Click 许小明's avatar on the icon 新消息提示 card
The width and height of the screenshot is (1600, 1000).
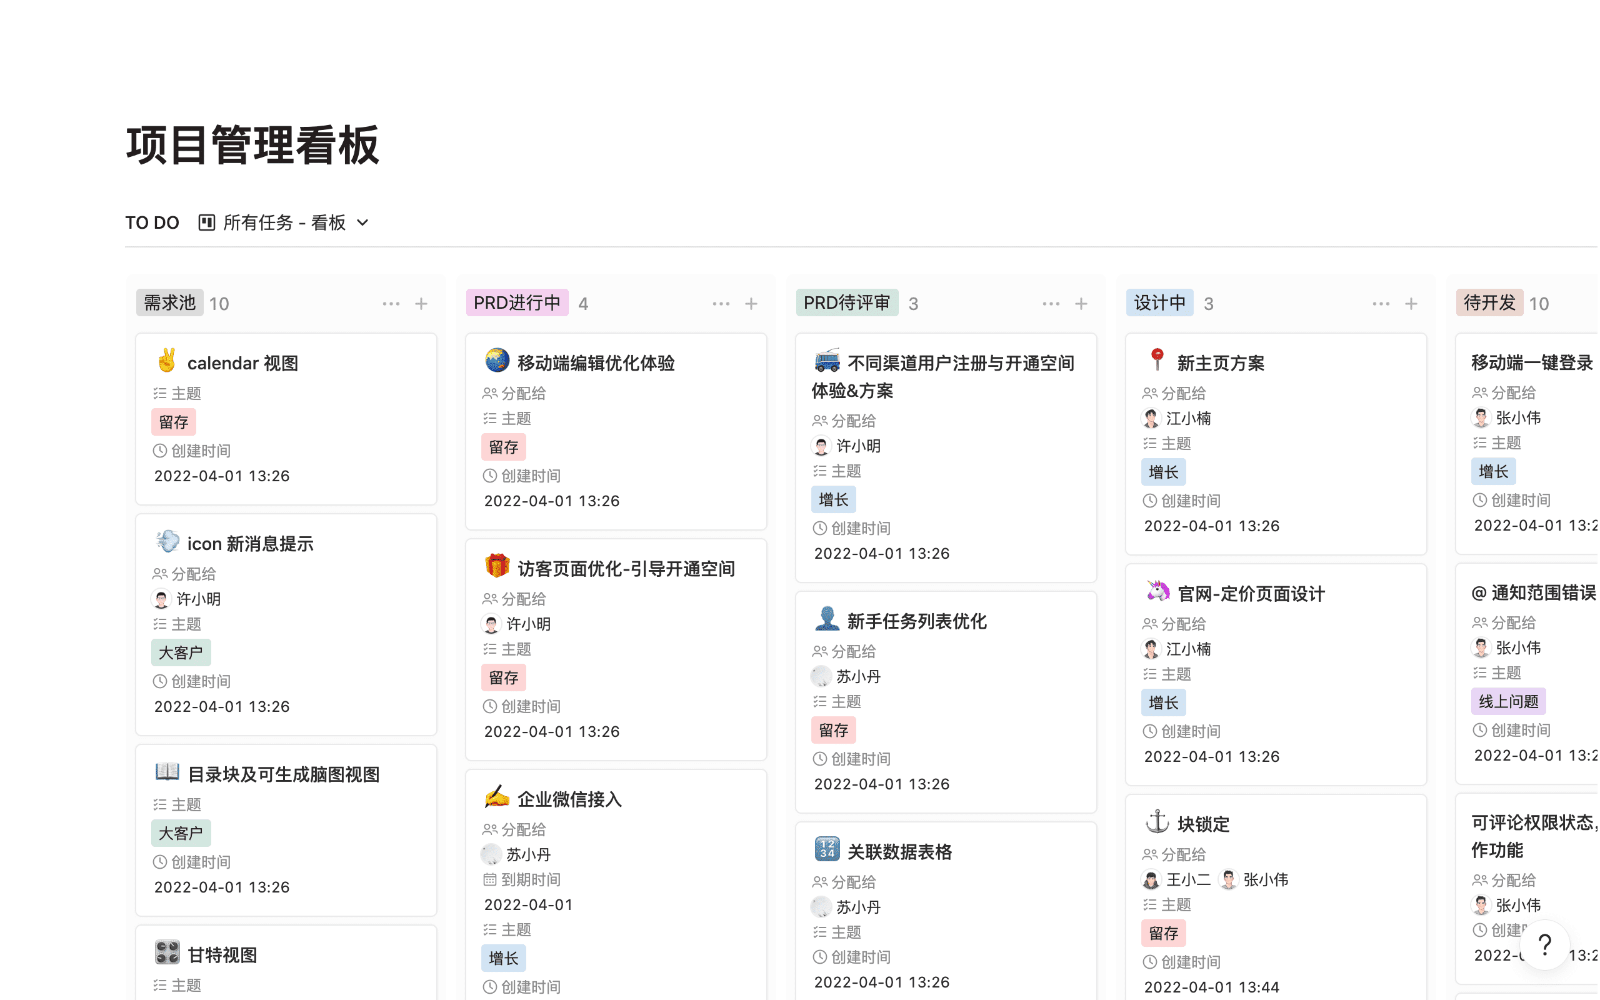click(161, 598)
